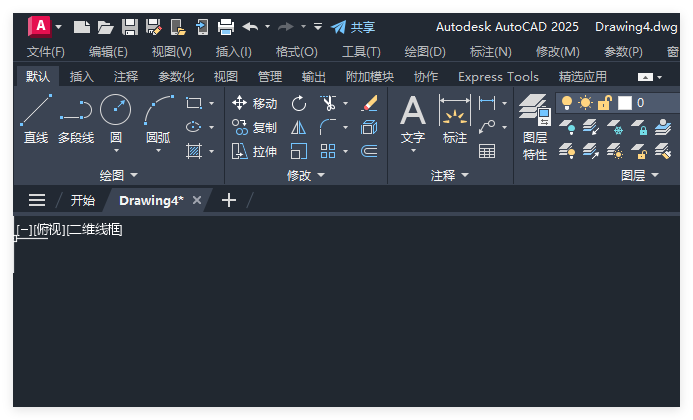Toggle the layer freeze sun icon
Viewport: 693px width, 420px height.
pos(585,103)
